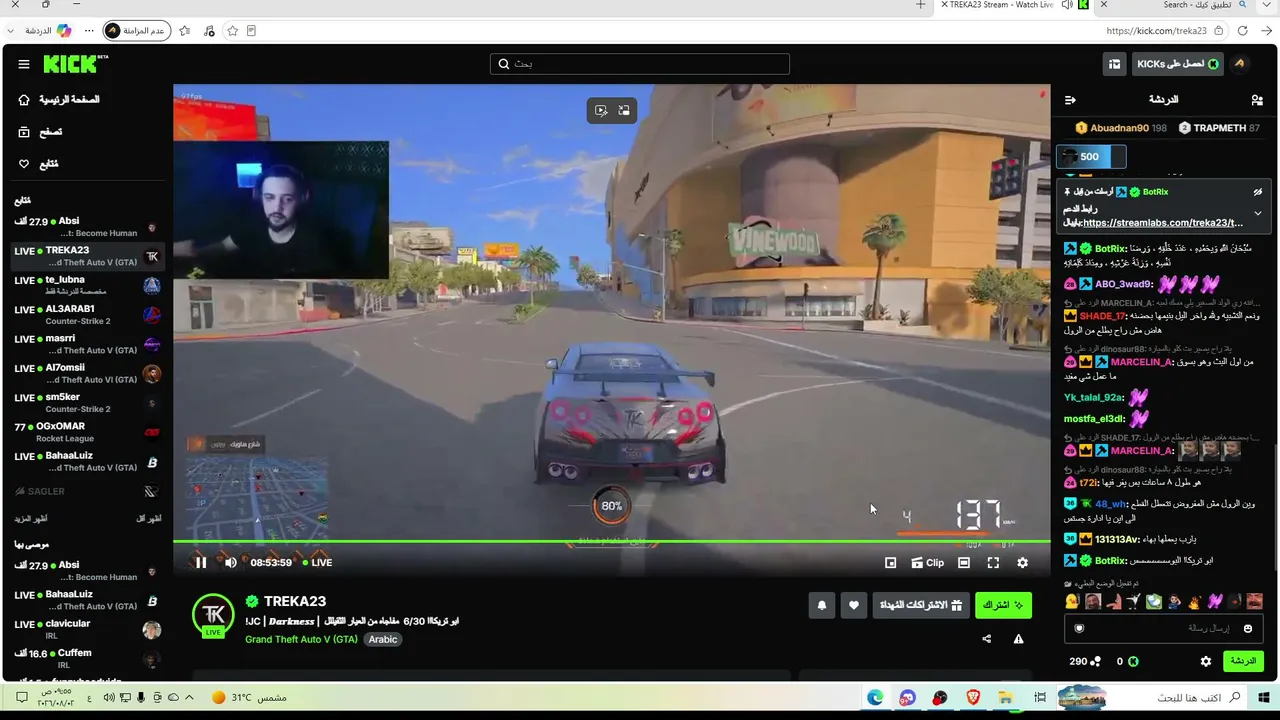Open the Kick hamburger menu

(24, 64)
